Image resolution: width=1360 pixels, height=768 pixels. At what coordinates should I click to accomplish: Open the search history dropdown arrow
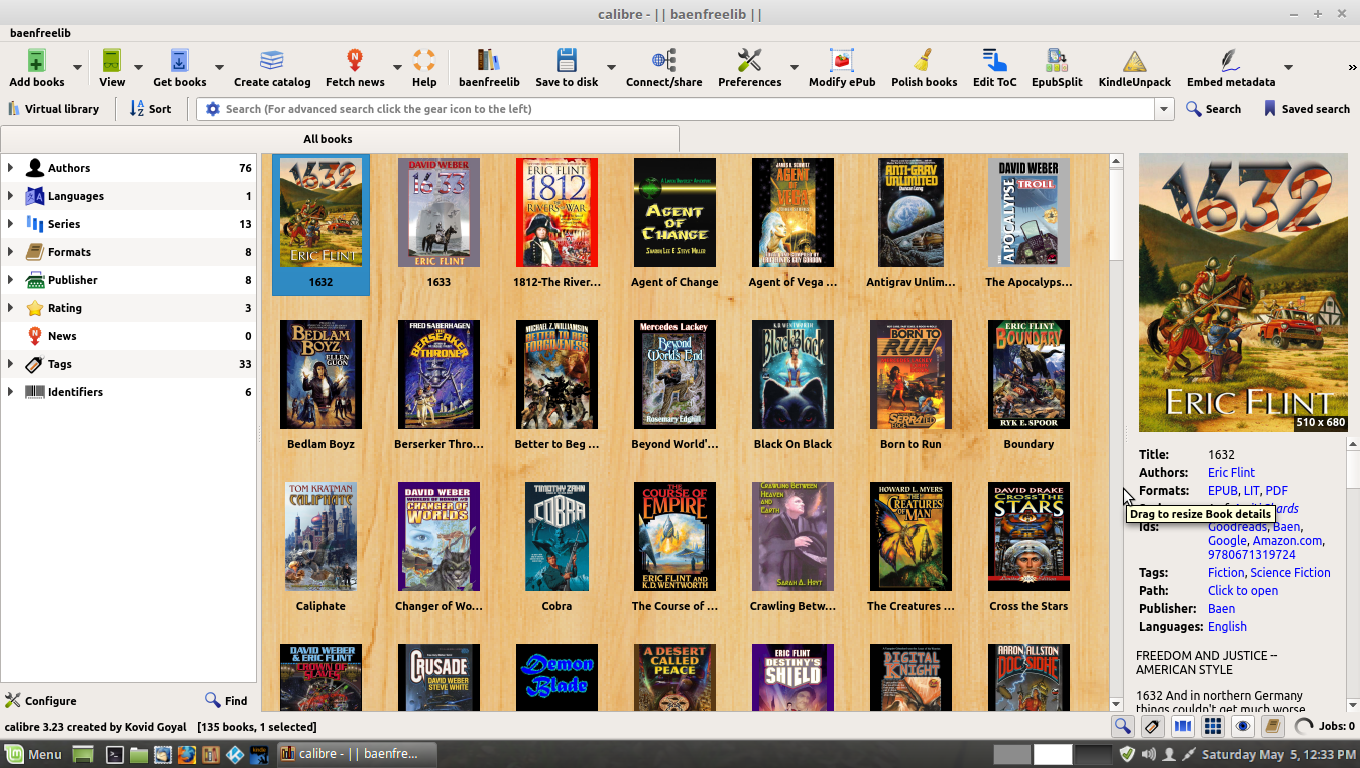pyautogui.click(x=1164, y=109)
